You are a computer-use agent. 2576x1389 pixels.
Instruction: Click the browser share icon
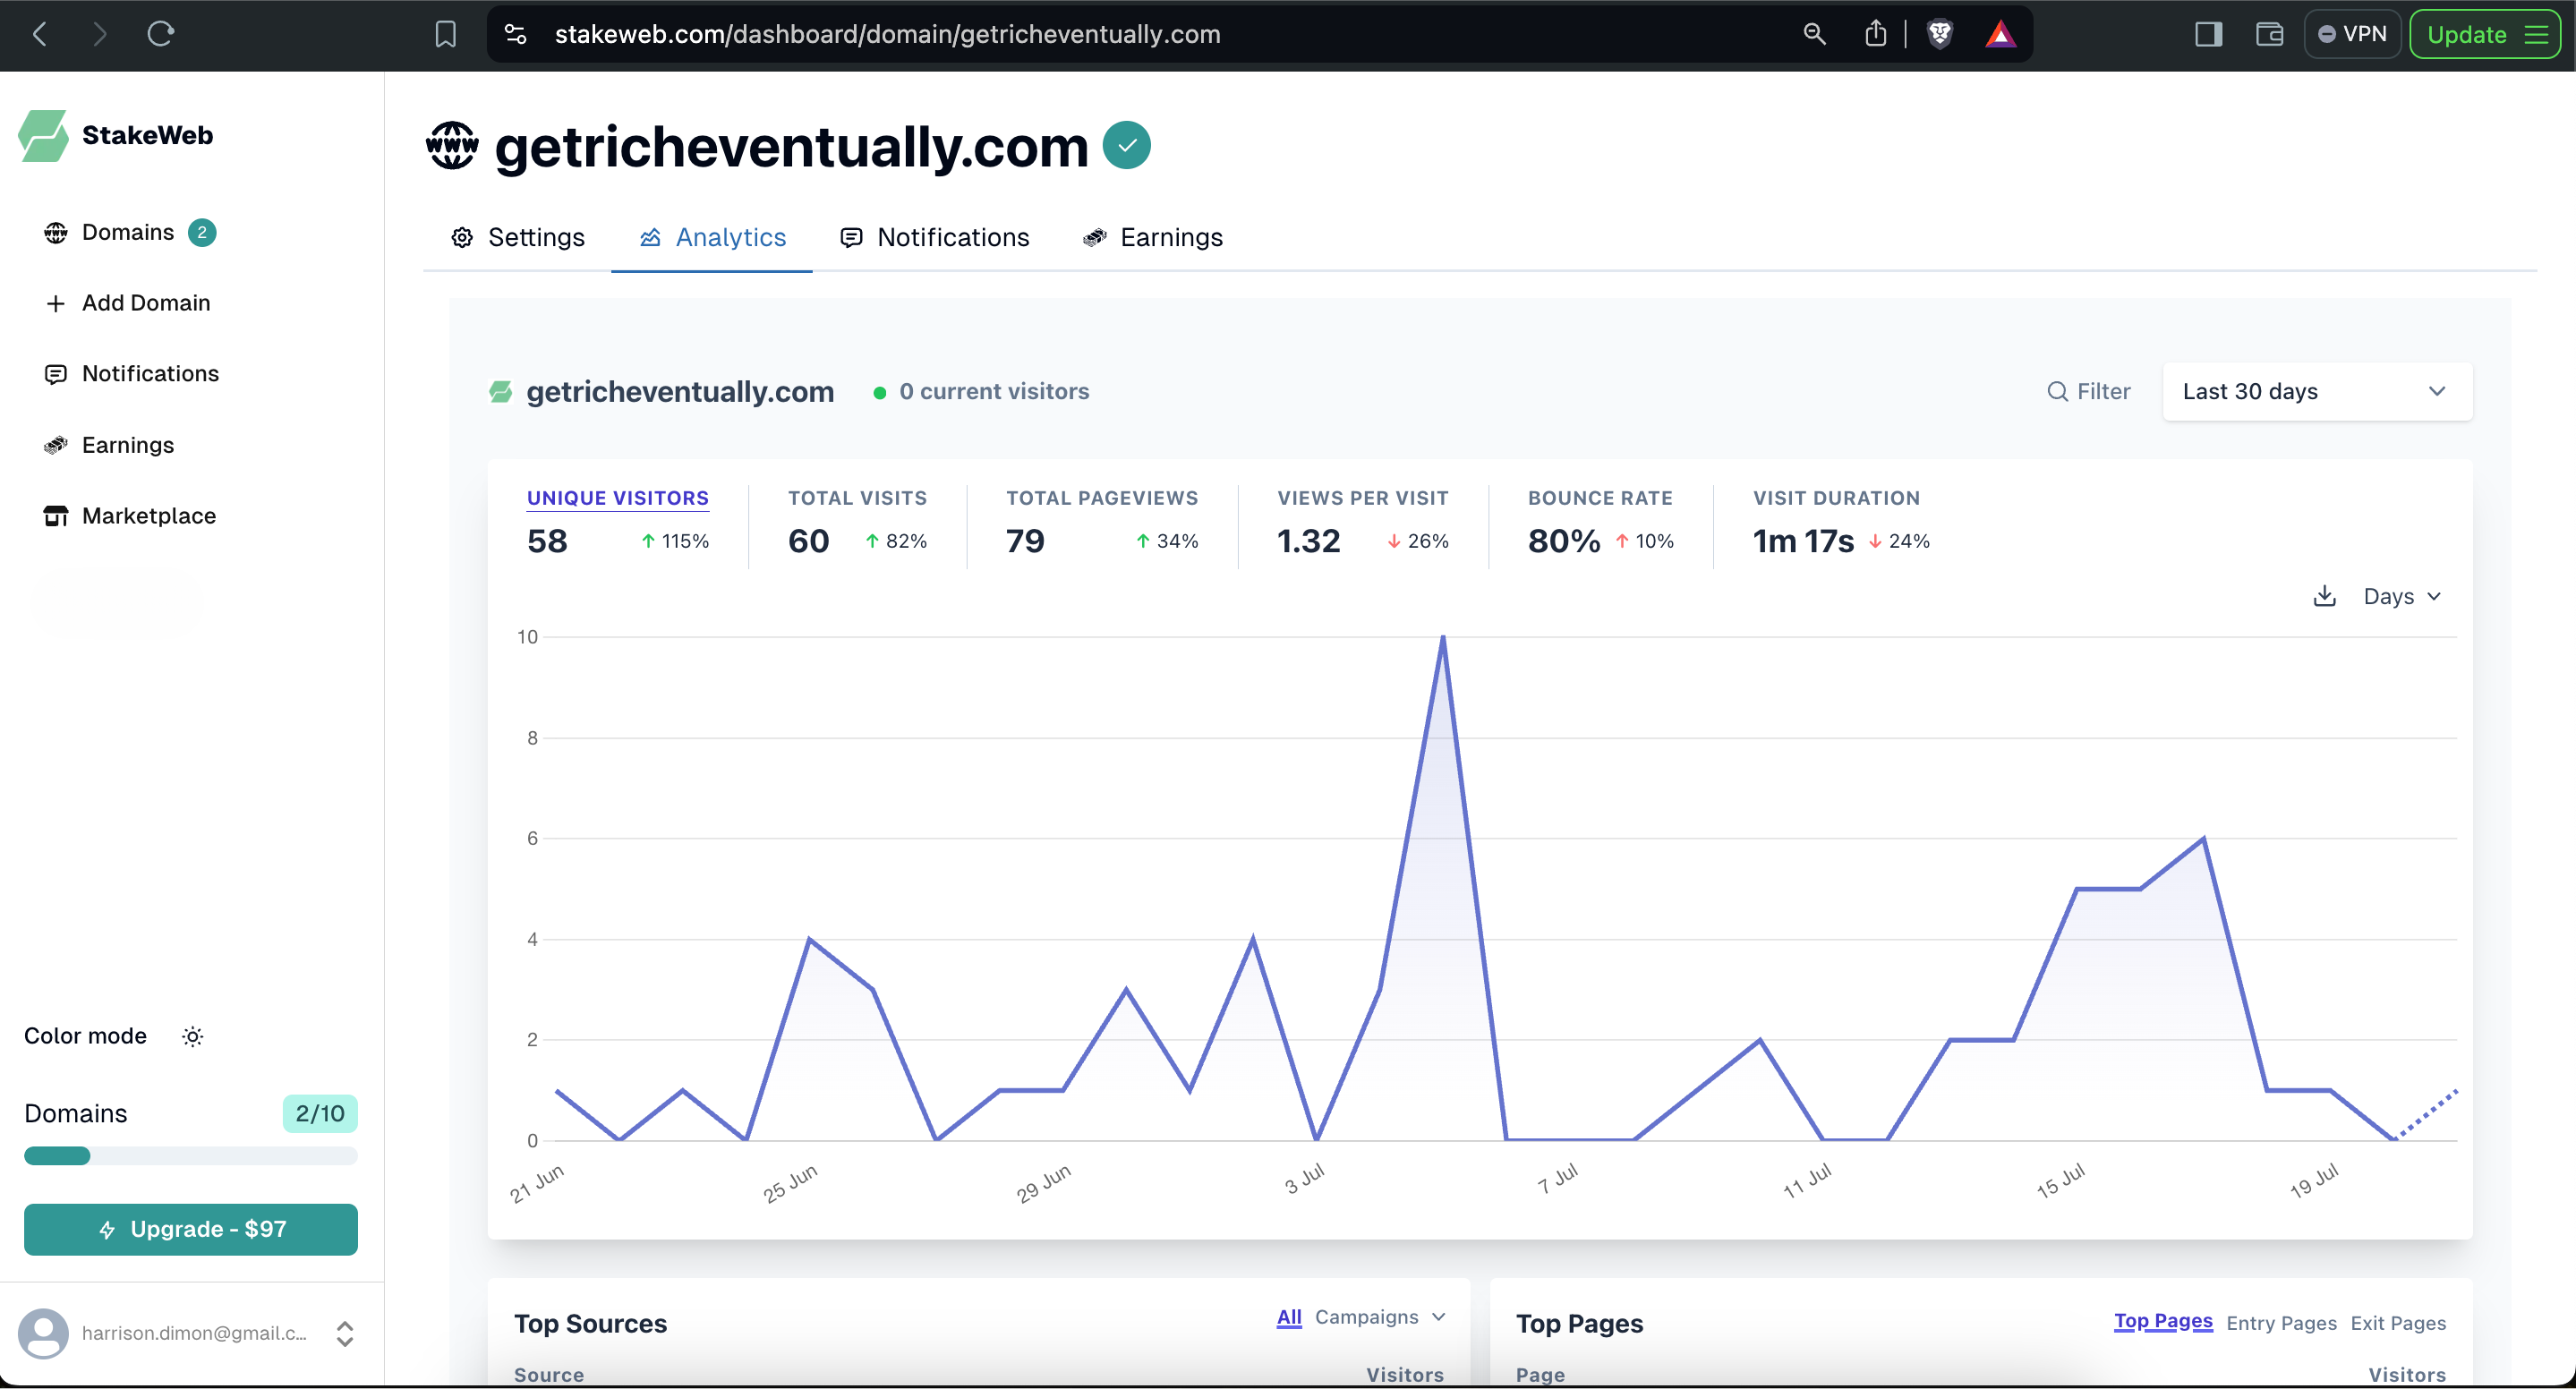pos(1875,34)
